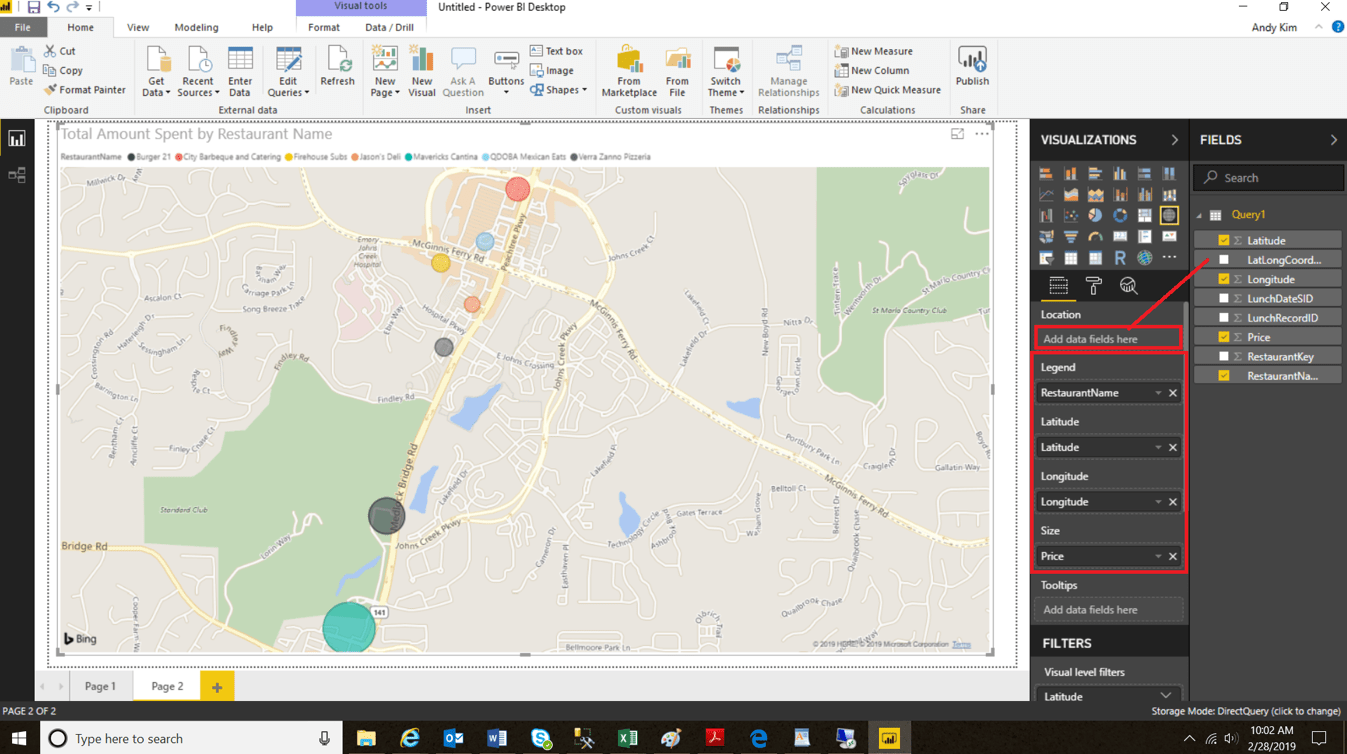The image size is (1347, 754).
Task: Click New Measure in Calculations
Action: click(x=874, y=51)
